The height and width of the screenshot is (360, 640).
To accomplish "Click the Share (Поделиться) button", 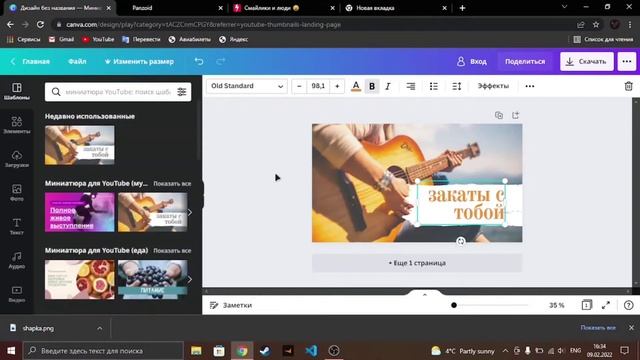I will click(525, 61).
